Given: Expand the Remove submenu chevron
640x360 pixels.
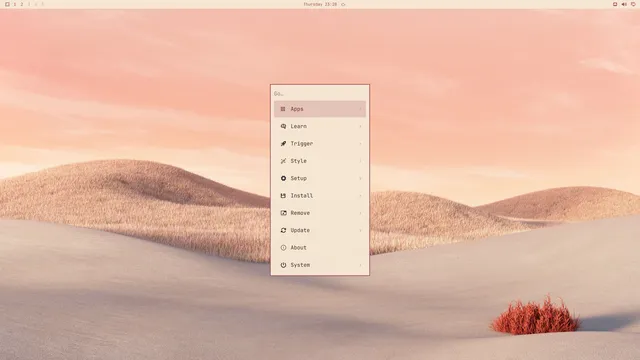Looking at the screenshot, I should [x=360, y=213].
